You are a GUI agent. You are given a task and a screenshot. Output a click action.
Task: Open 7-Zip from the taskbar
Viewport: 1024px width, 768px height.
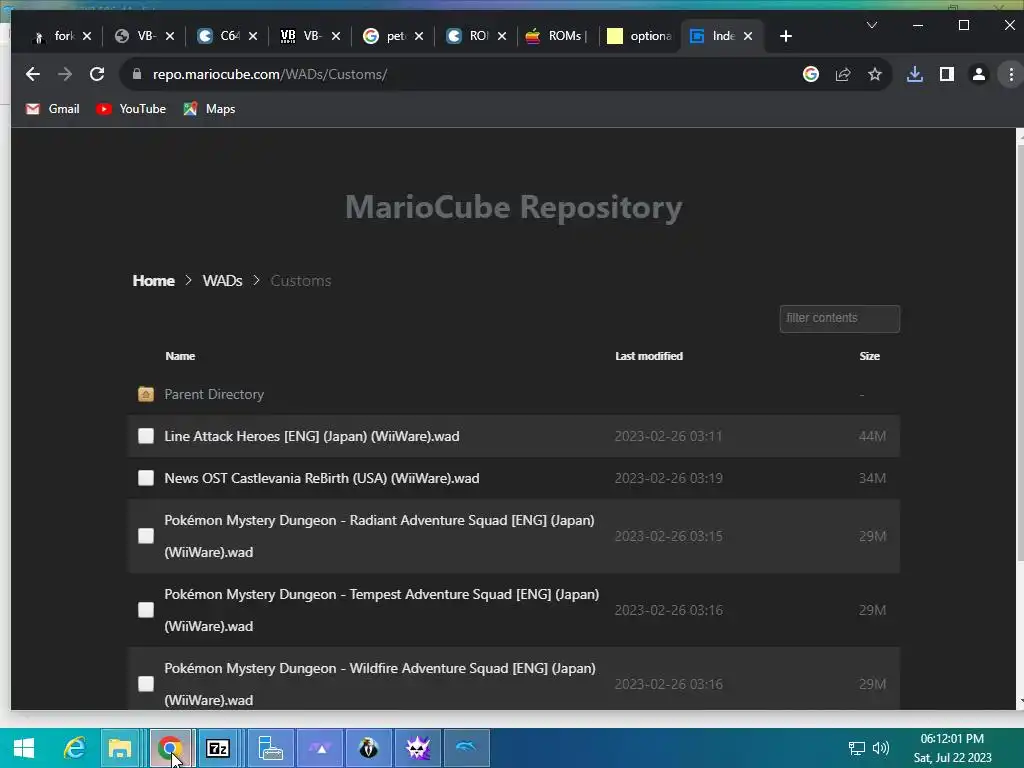[217, 748]
